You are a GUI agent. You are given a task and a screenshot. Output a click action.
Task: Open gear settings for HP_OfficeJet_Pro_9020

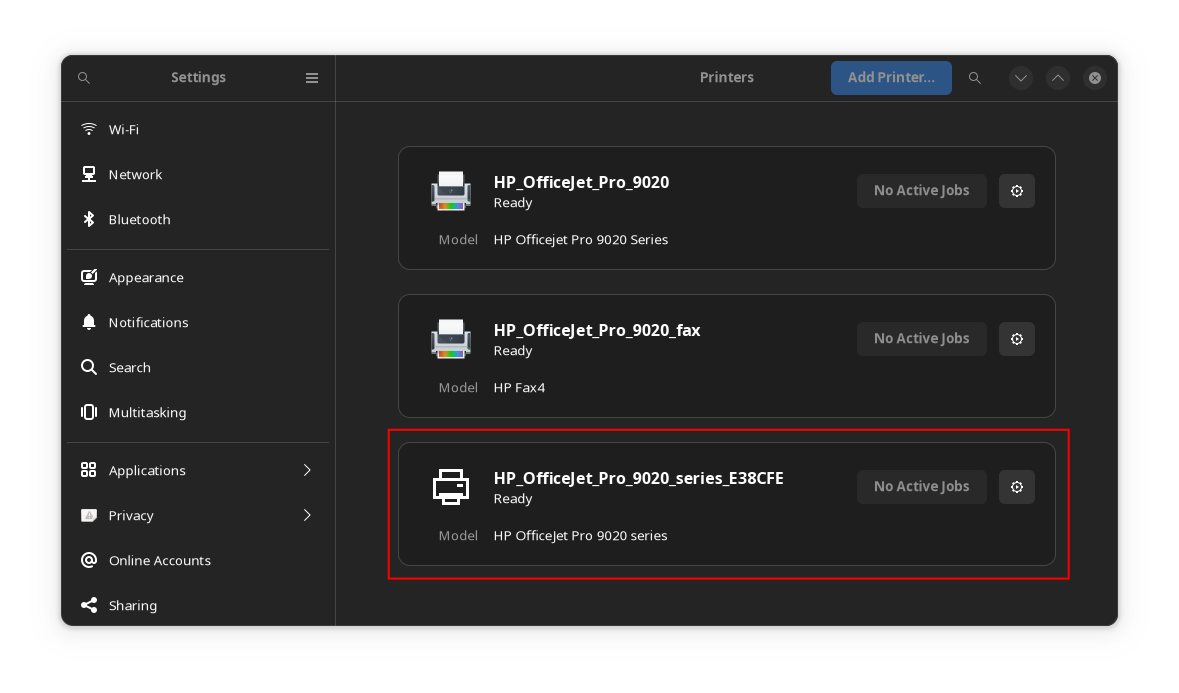1017,191
